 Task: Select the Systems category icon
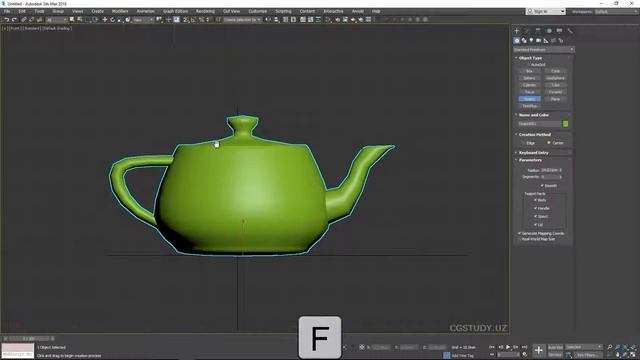560,40
